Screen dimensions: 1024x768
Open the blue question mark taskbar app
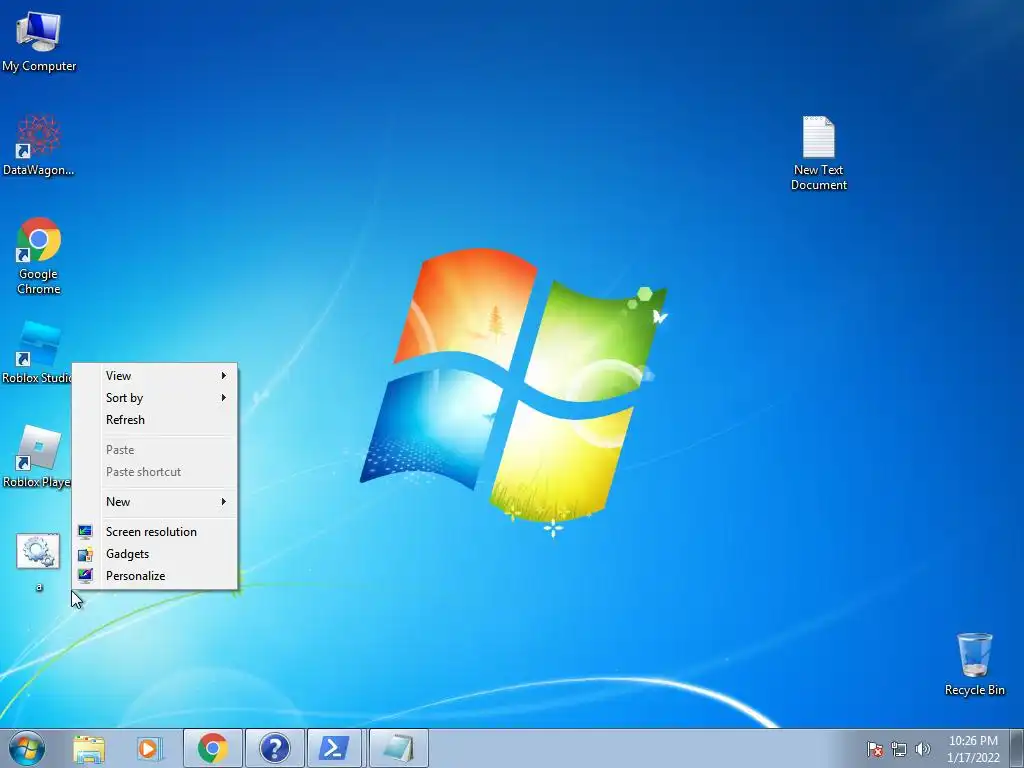274,748
